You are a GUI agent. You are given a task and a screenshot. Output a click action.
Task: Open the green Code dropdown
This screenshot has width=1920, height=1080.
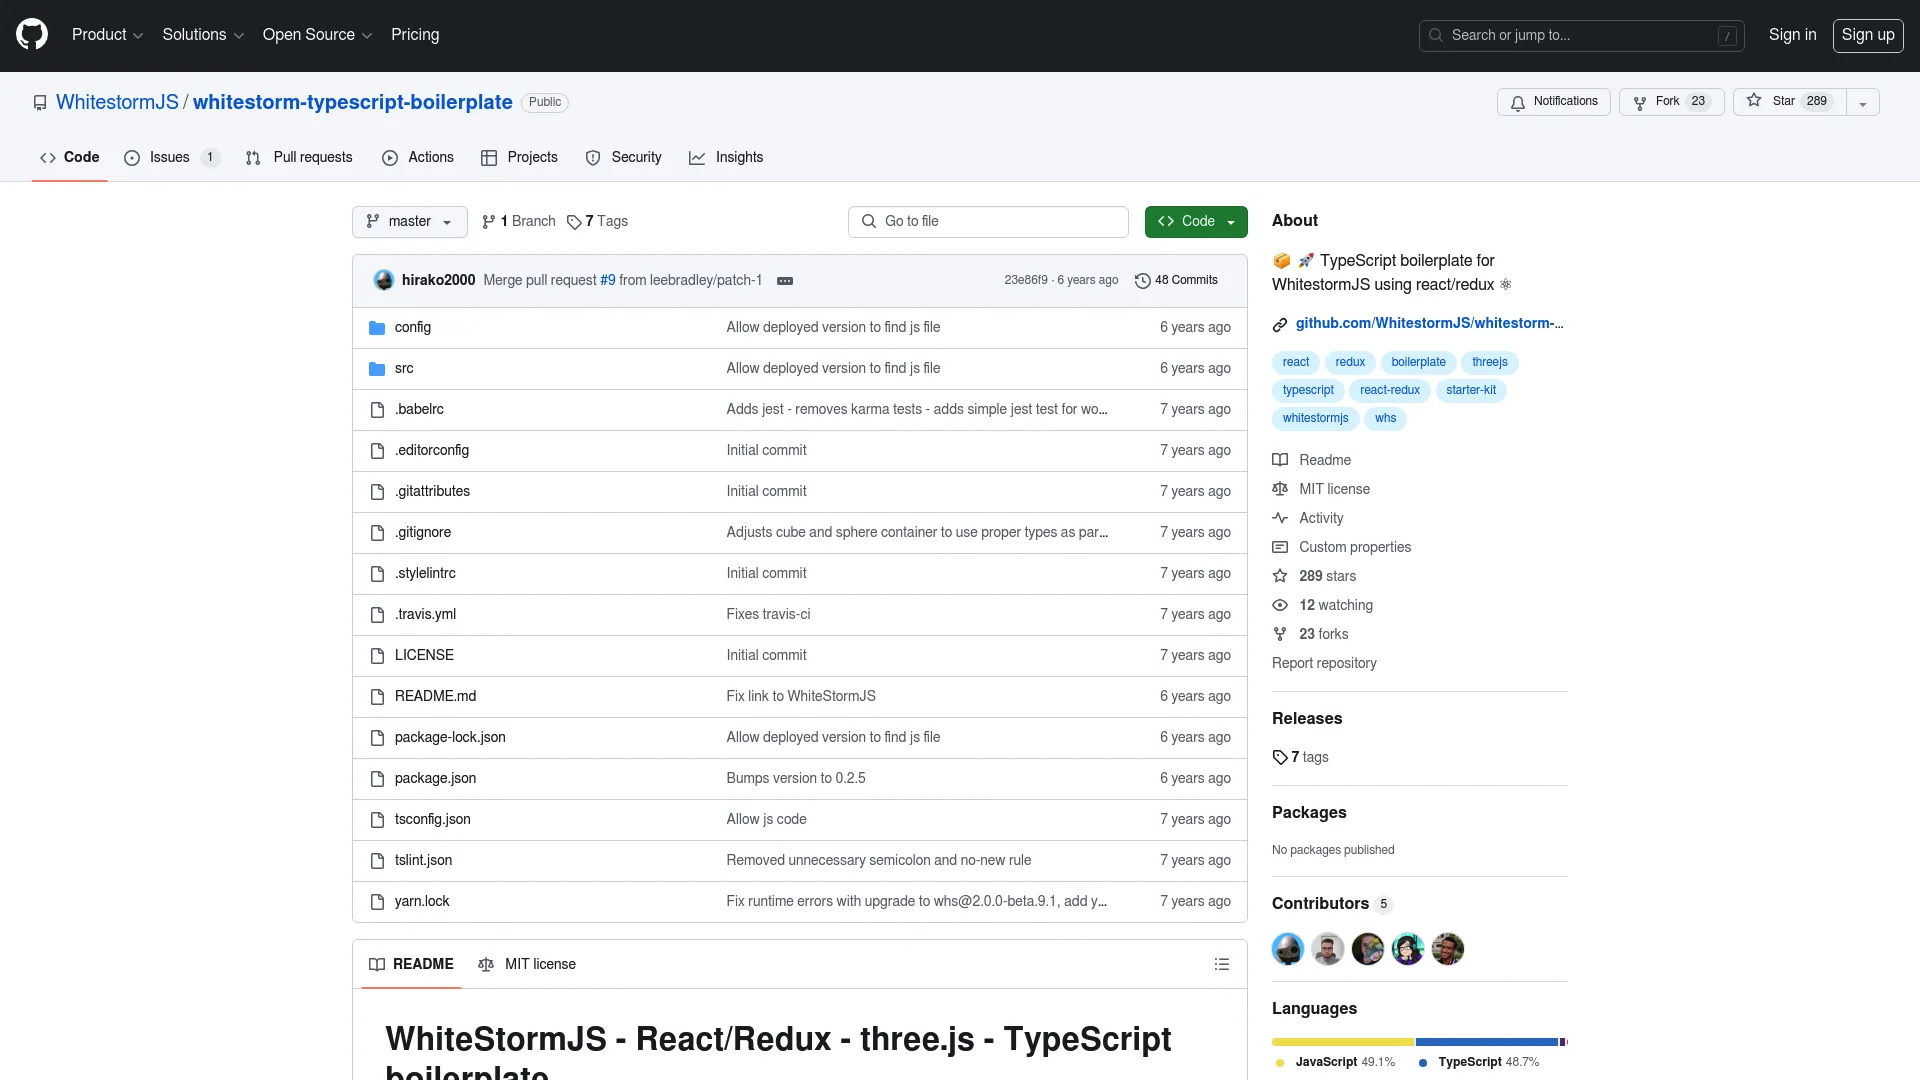click(x=1196, y=222)
